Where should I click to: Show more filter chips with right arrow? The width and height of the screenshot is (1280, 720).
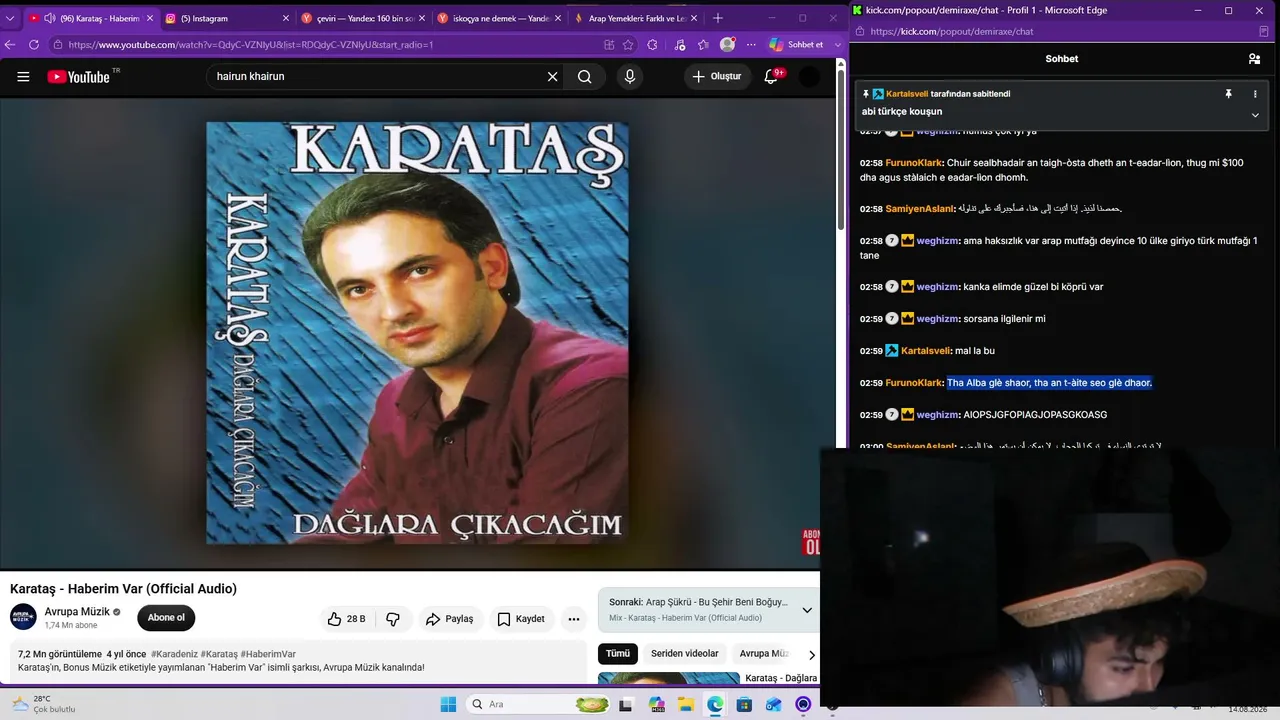tap(812, 655)
